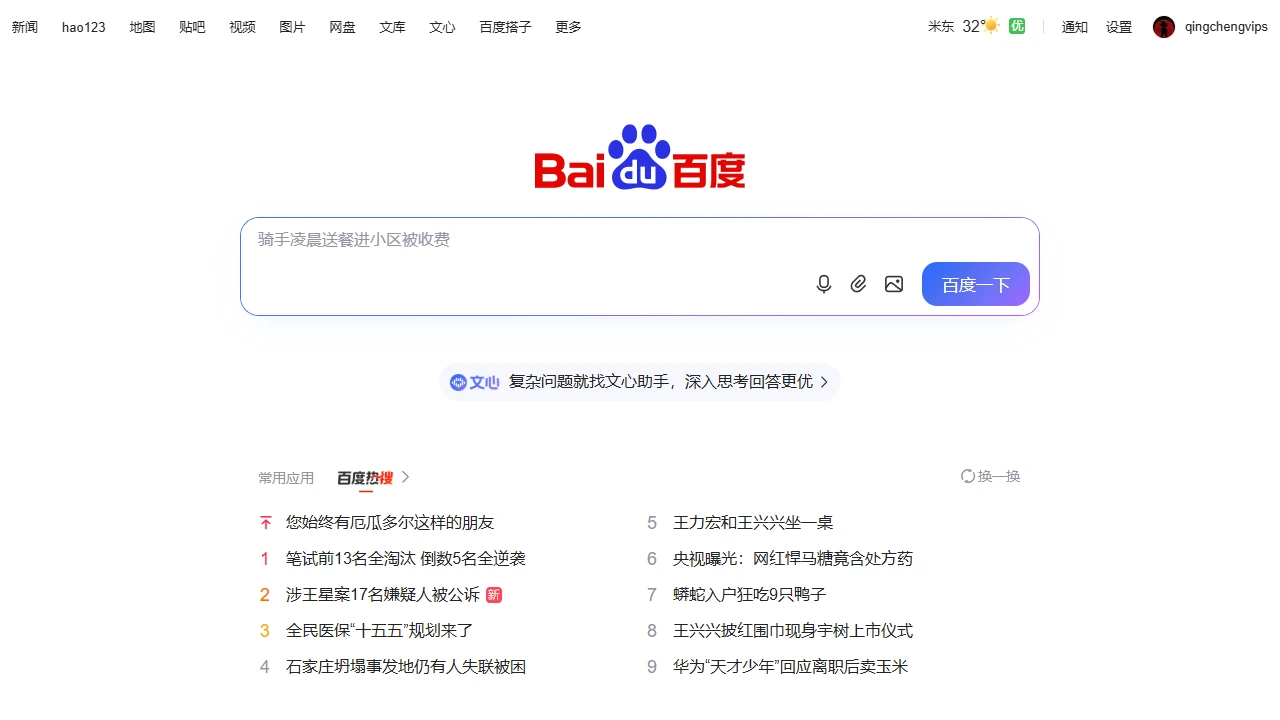Screen dimensions: 1280x720
Task: Open 蟒蛇入户狂吃9只鸭子 hot item
Action: coord(750,594)
